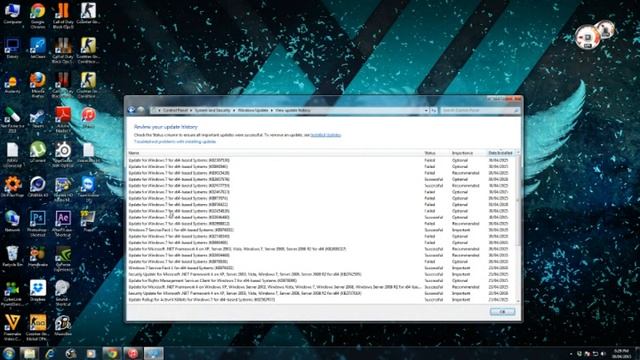Open uTorrent desktop shortcut
The image size is (640, 360).
point(38,152)
